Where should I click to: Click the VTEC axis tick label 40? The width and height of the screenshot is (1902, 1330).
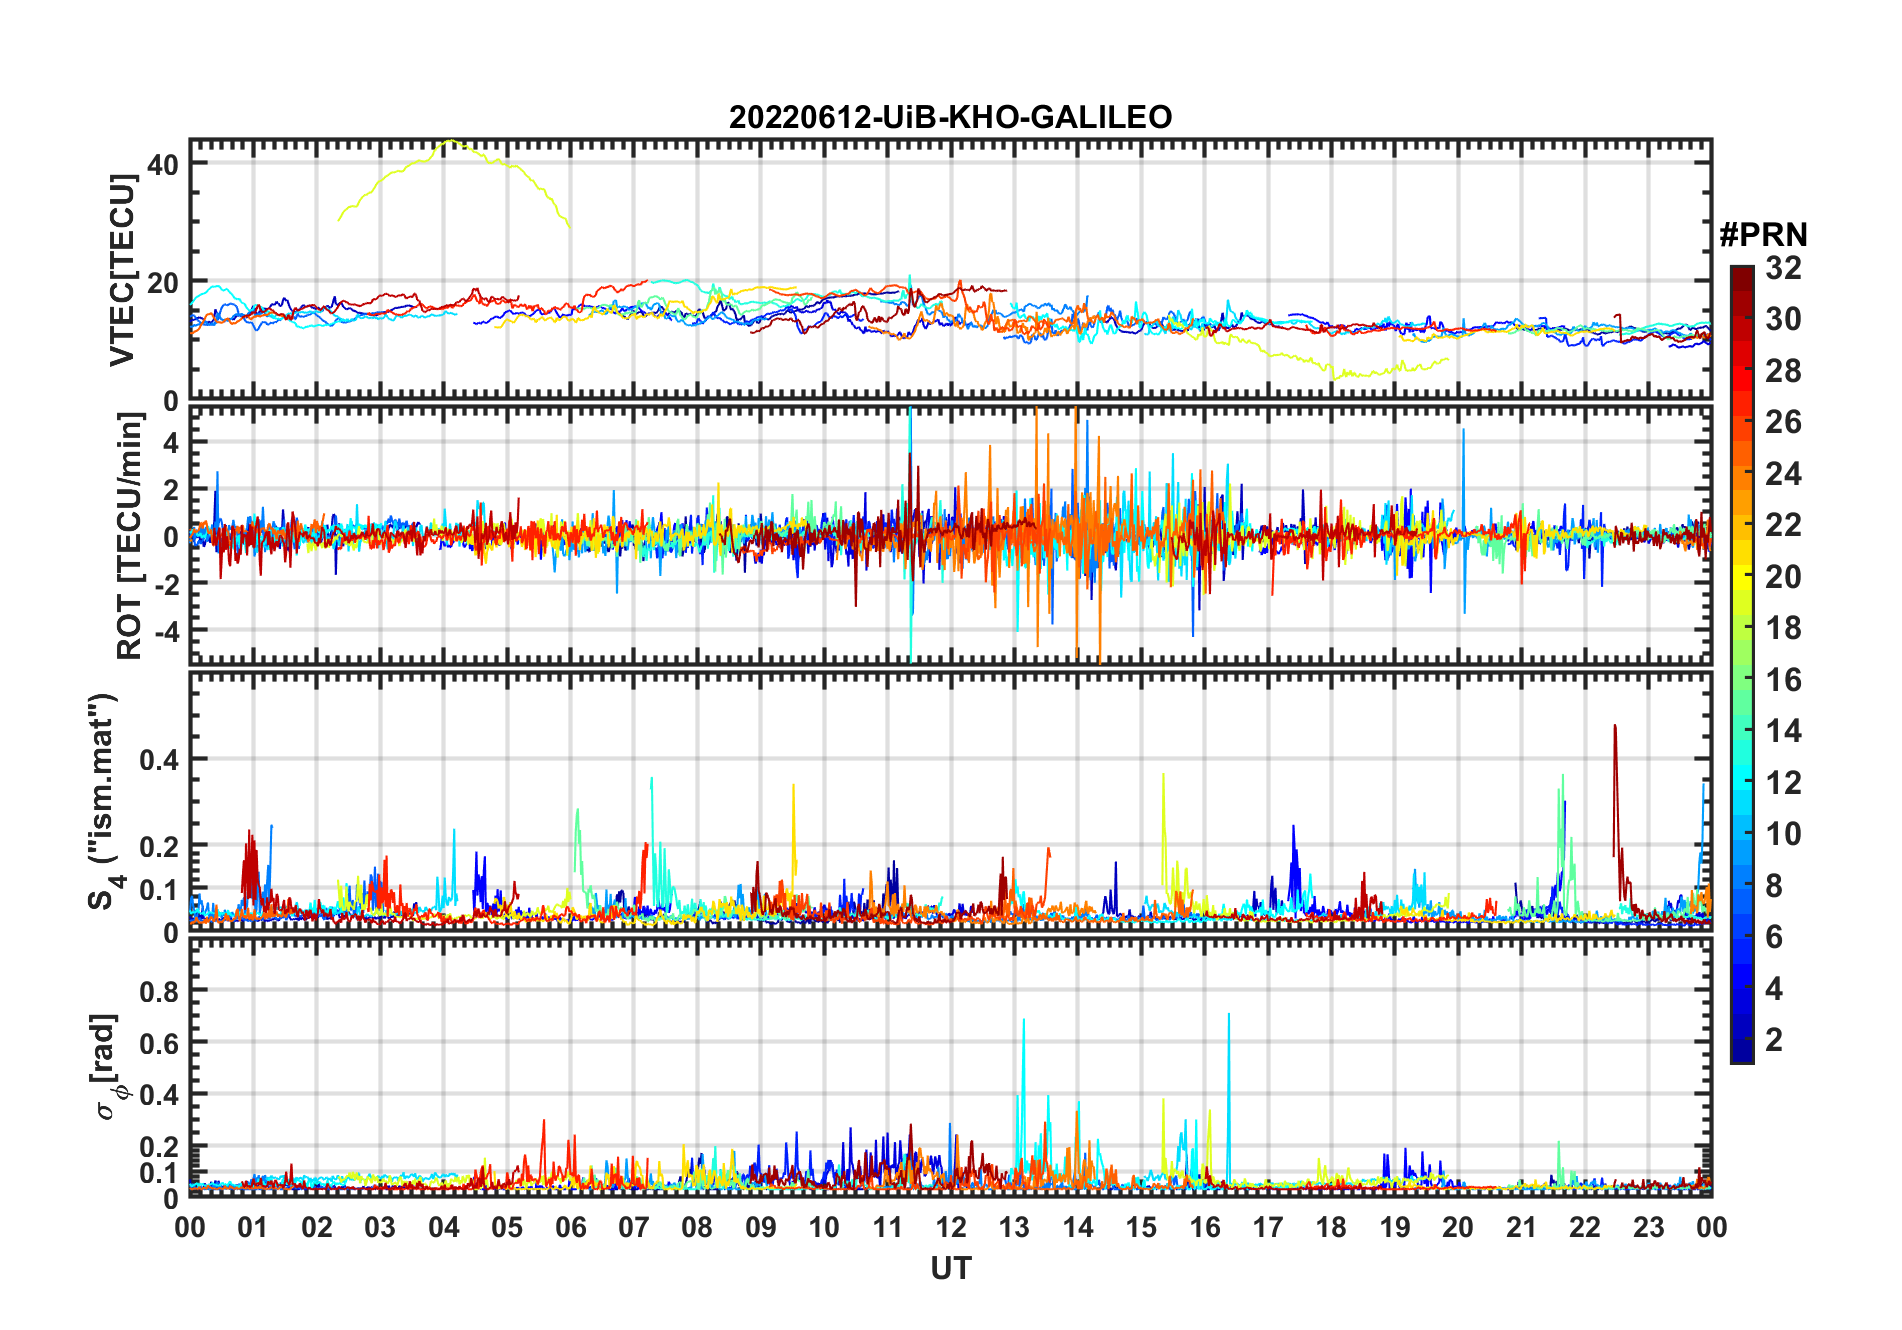tap(162, 165)
